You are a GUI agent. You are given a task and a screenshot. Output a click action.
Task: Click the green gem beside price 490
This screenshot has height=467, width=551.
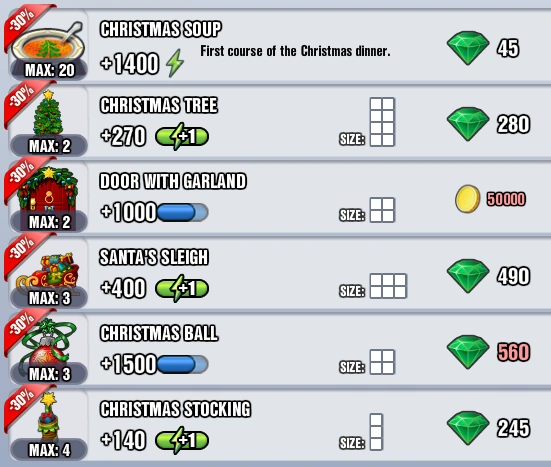pos(468,276)
